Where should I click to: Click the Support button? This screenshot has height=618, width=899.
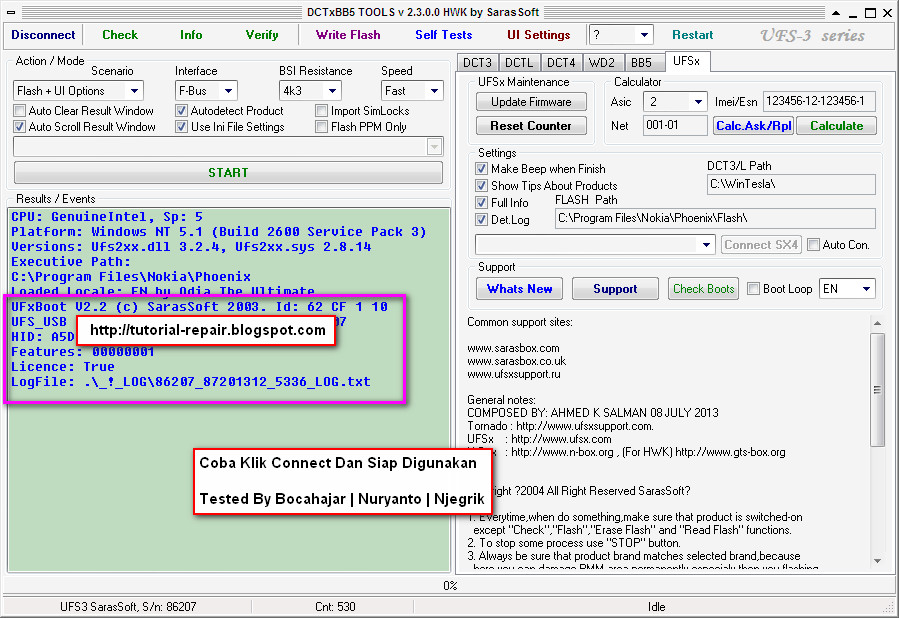click(615, 289)
